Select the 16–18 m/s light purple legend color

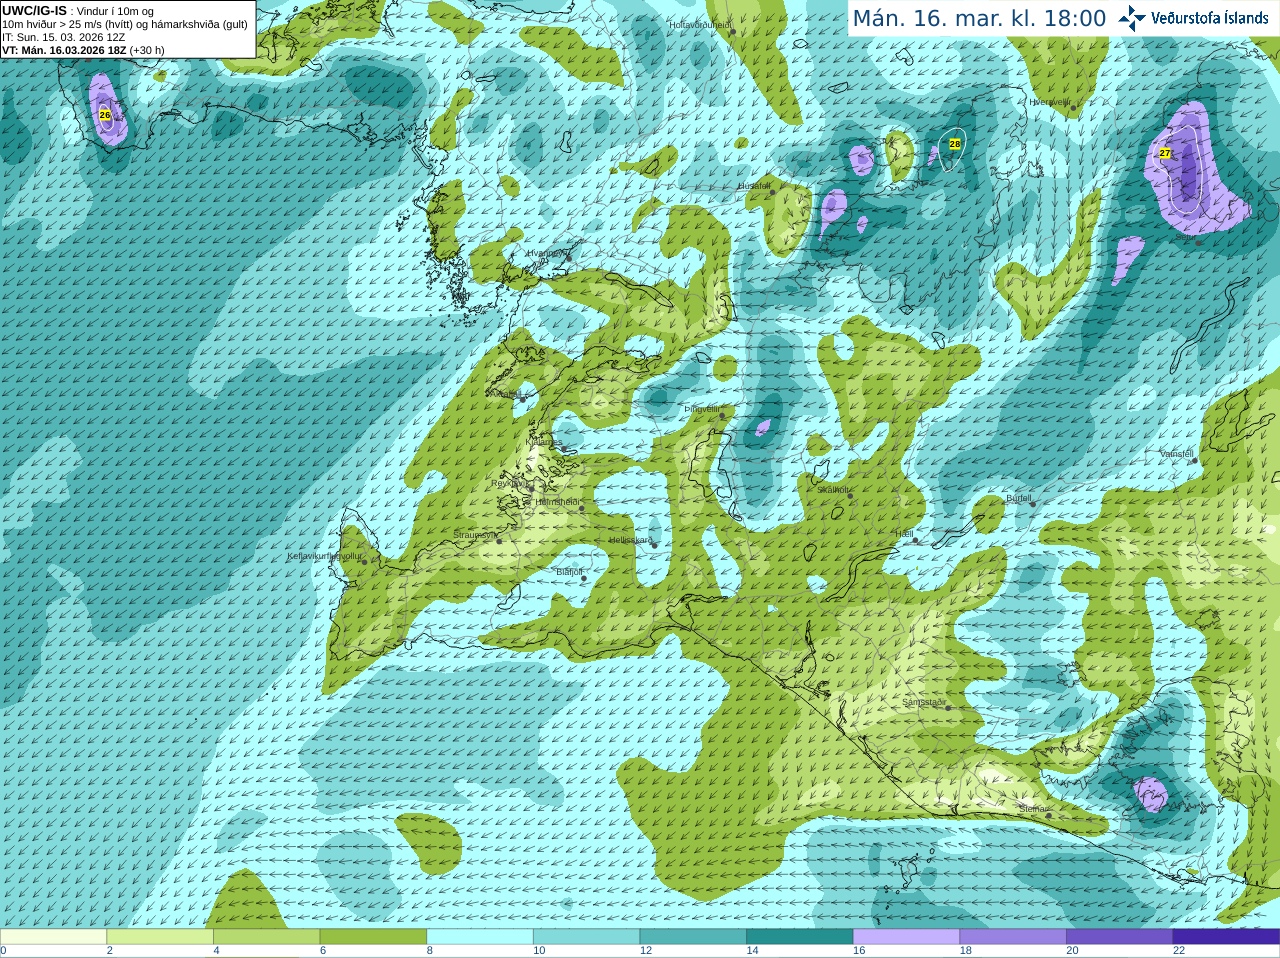[x=906, y=937]
